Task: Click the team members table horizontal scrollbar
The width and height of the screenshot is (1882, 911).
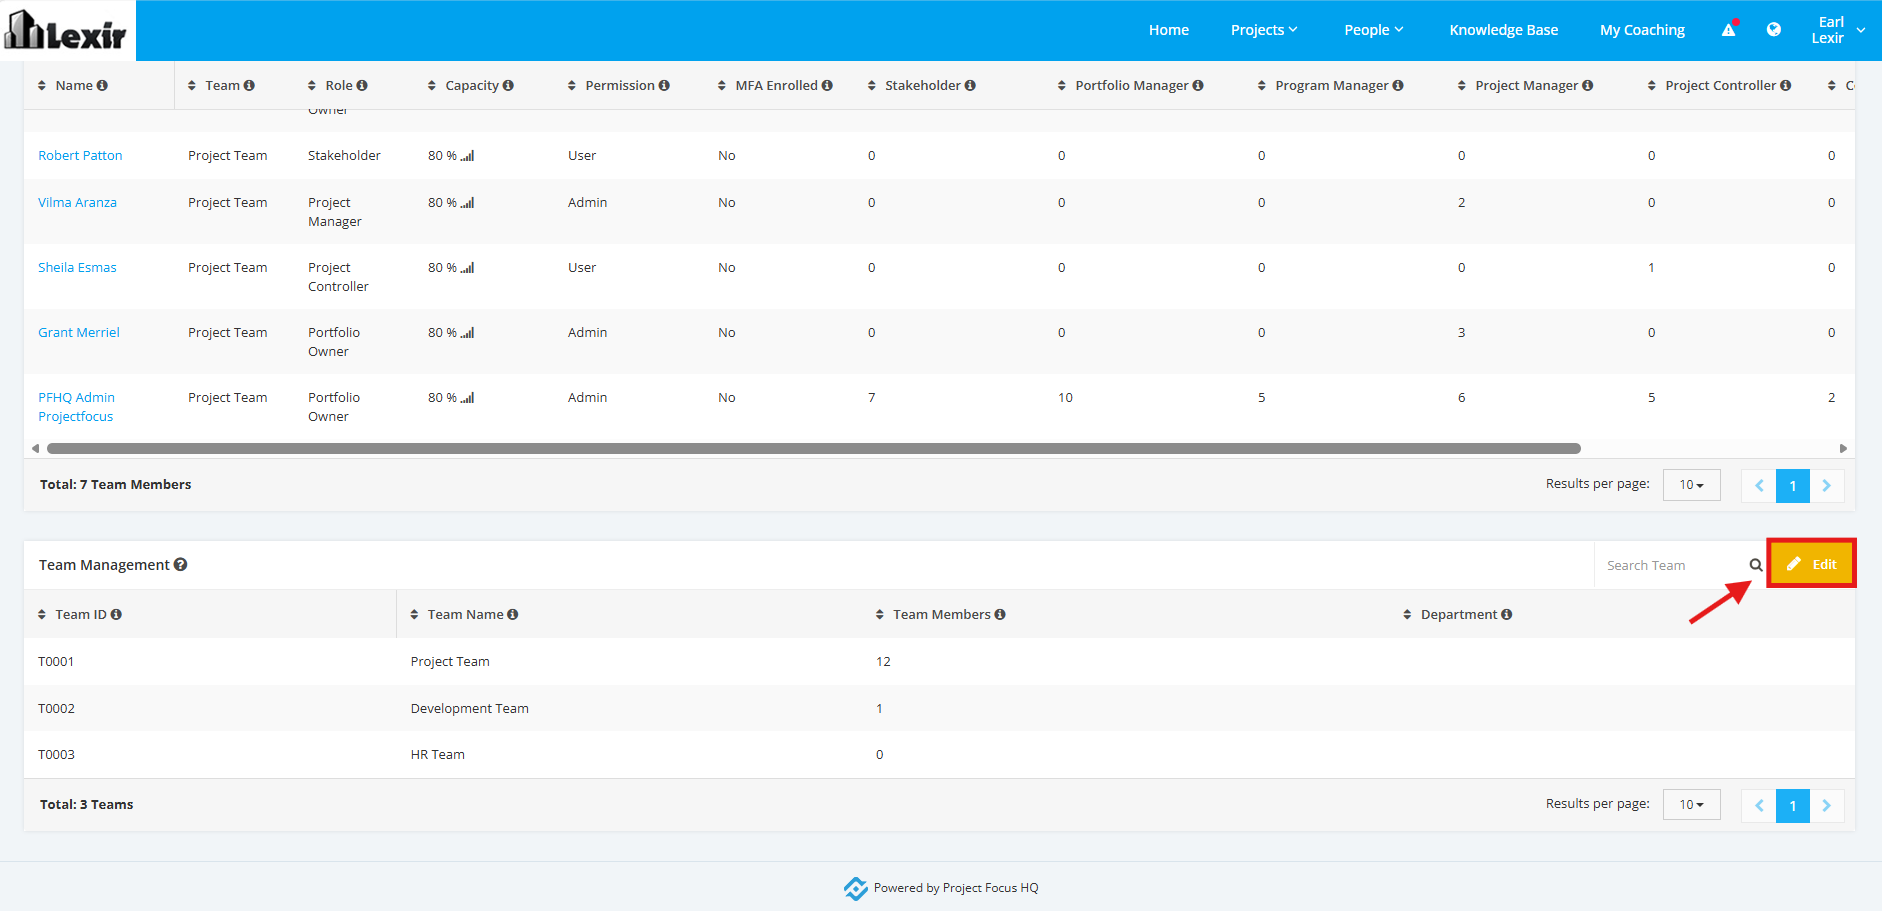Action: click(x=814, y=449)
